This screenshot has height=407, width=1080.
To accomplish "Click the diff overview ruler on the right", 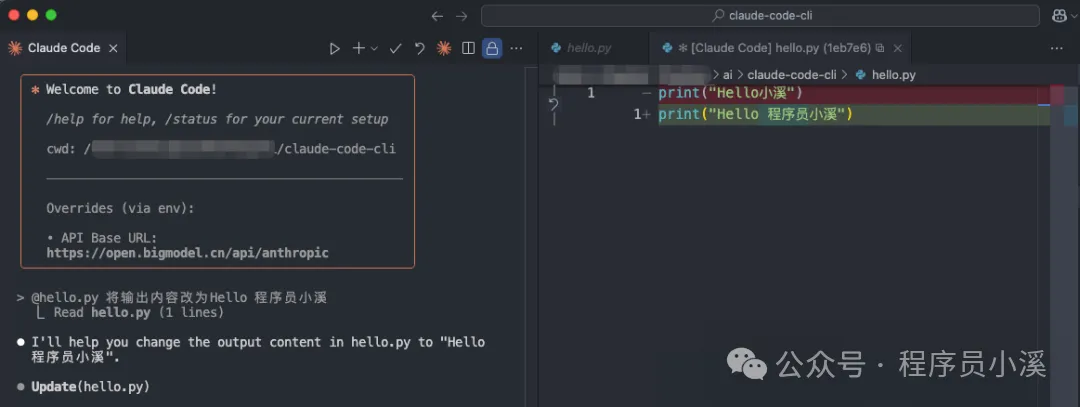I will (x=1064, y=244).
